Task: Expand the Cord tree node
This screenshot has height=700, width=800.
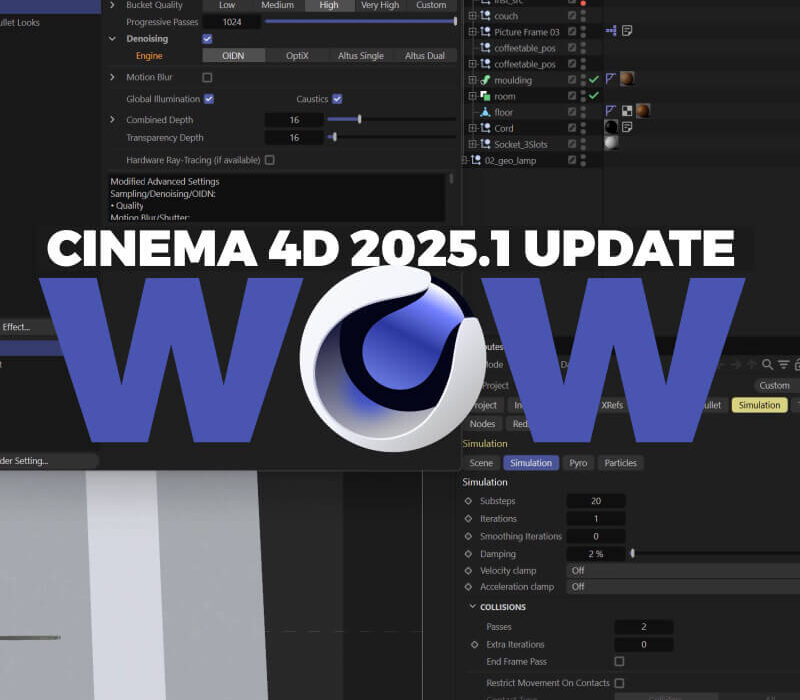Action: click(x=472, y=128)
